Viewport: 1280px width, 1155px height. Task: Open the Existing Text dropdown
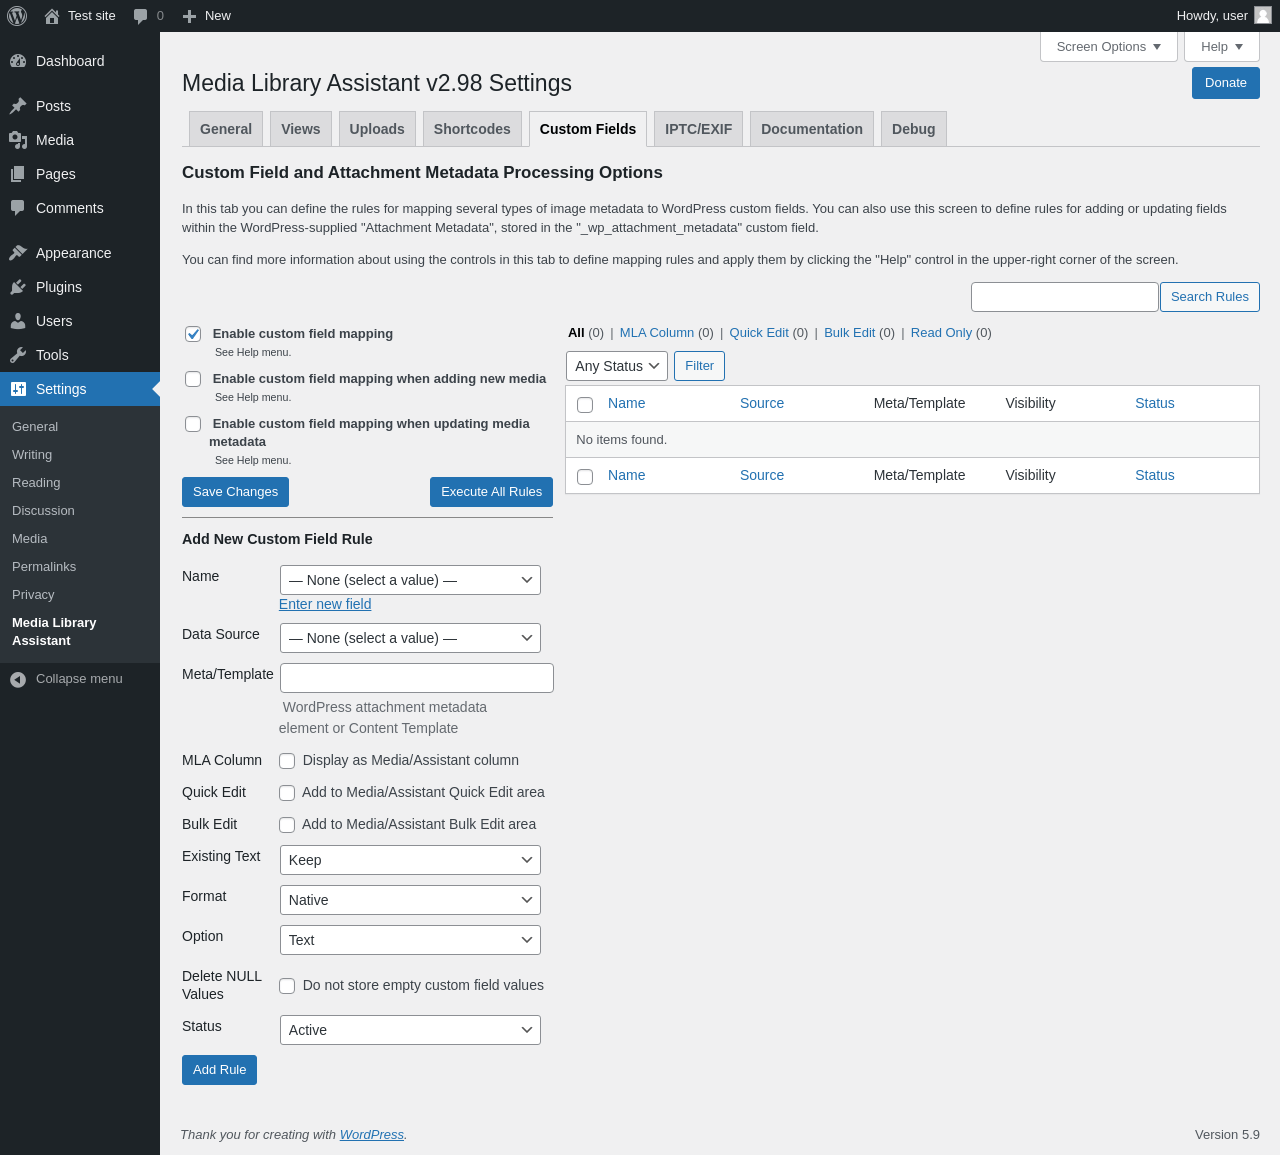coord(410,860)
